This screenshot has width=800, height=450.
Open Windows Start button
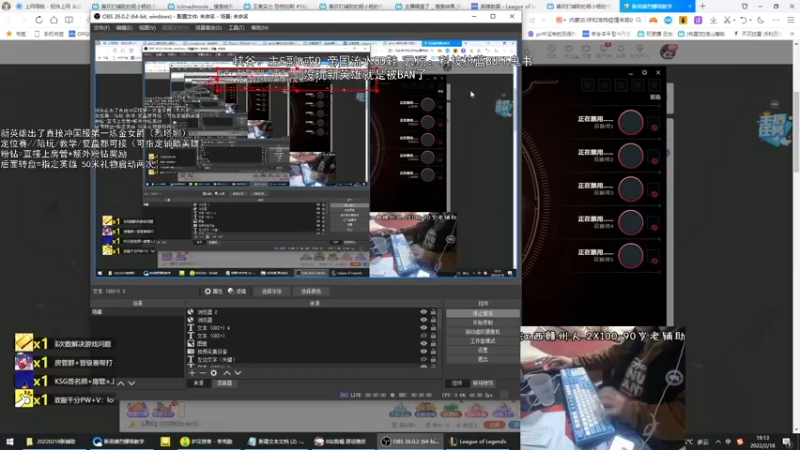[x=9, y=441]
